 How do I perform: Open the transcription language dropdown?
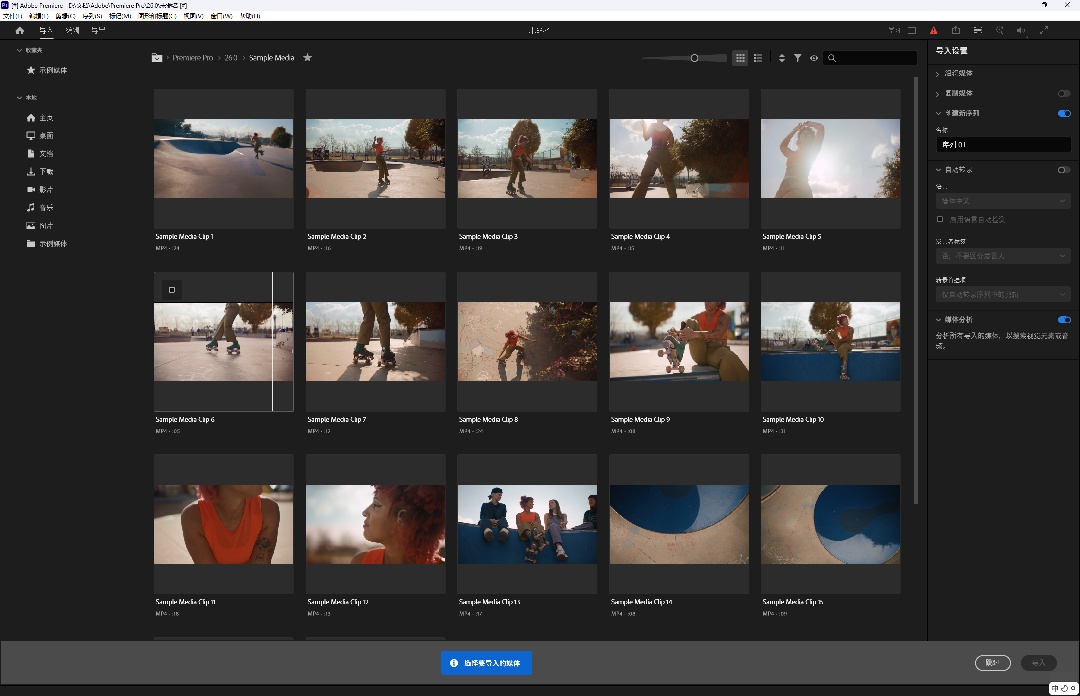pos(1003,201)
